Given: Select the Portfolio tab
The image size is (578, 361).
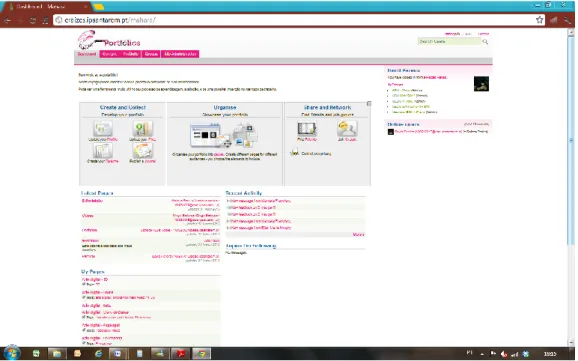Looking at the screenshot, I should pos(130,54).
